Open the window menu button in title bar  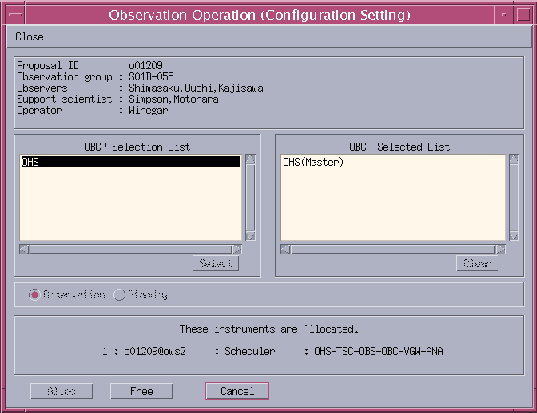15,15
